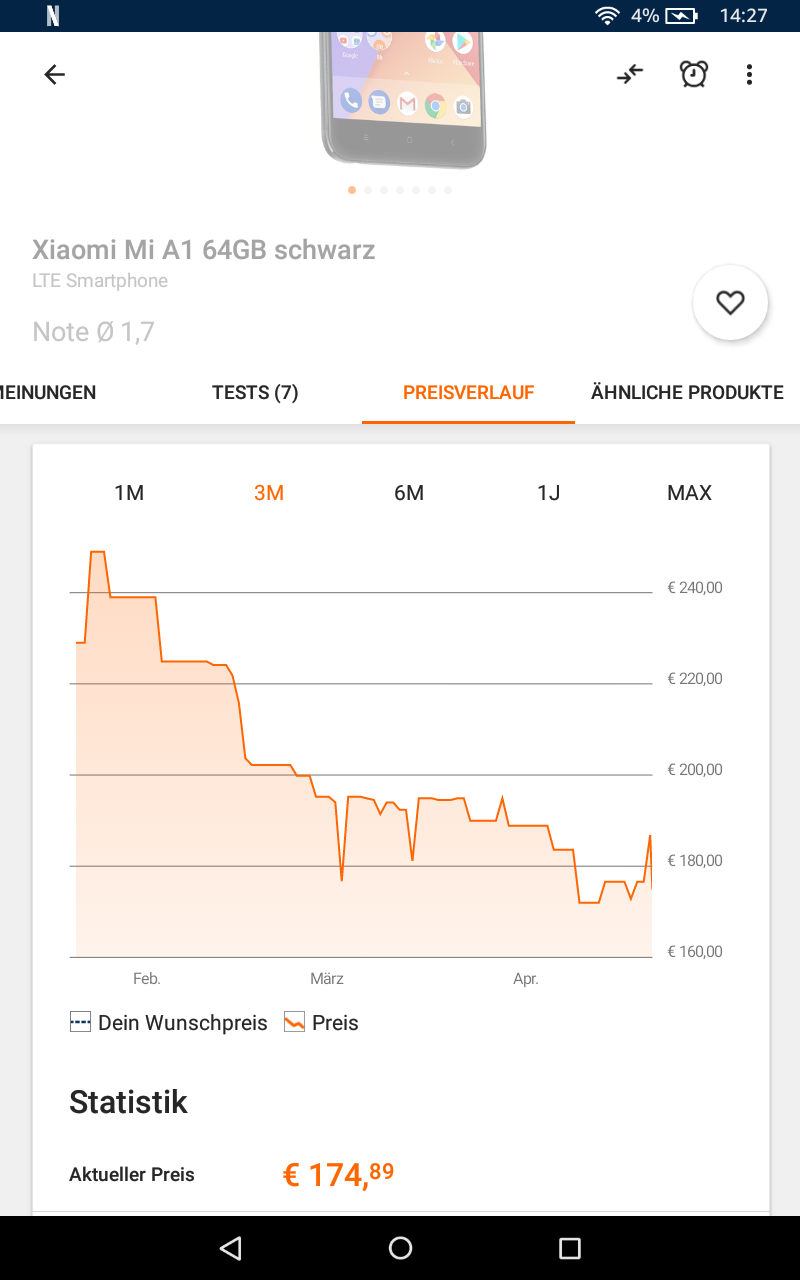Add product to favorites with heart icon
Viewport: 800px width, 1280px height.
click(730, 303)
